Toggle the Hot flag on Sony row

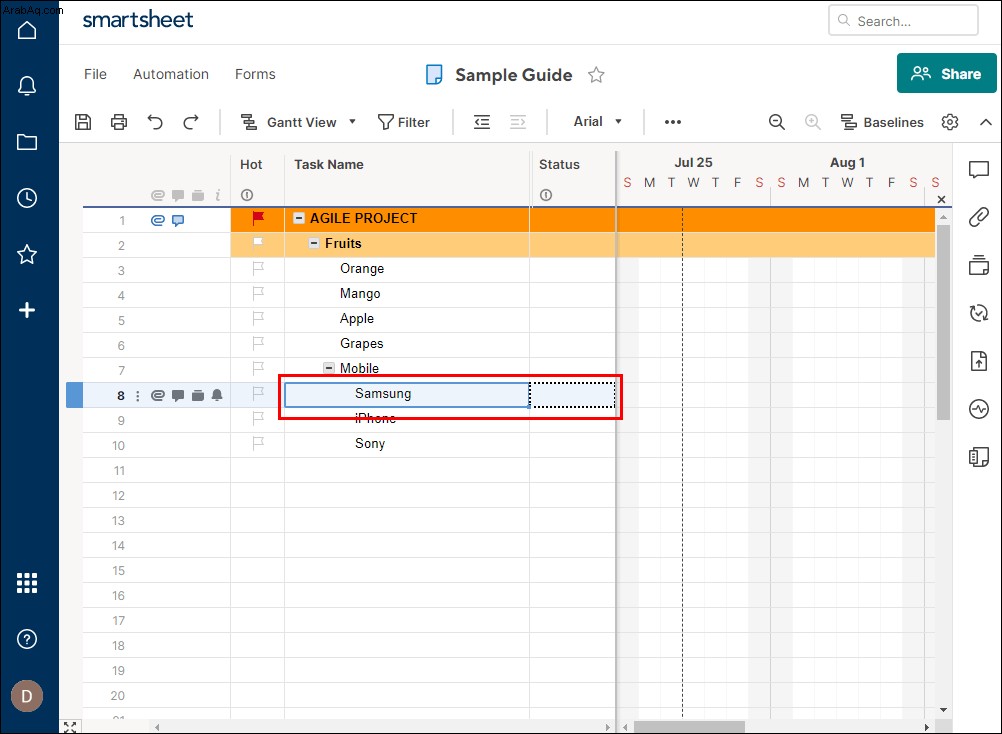point(258,443)
